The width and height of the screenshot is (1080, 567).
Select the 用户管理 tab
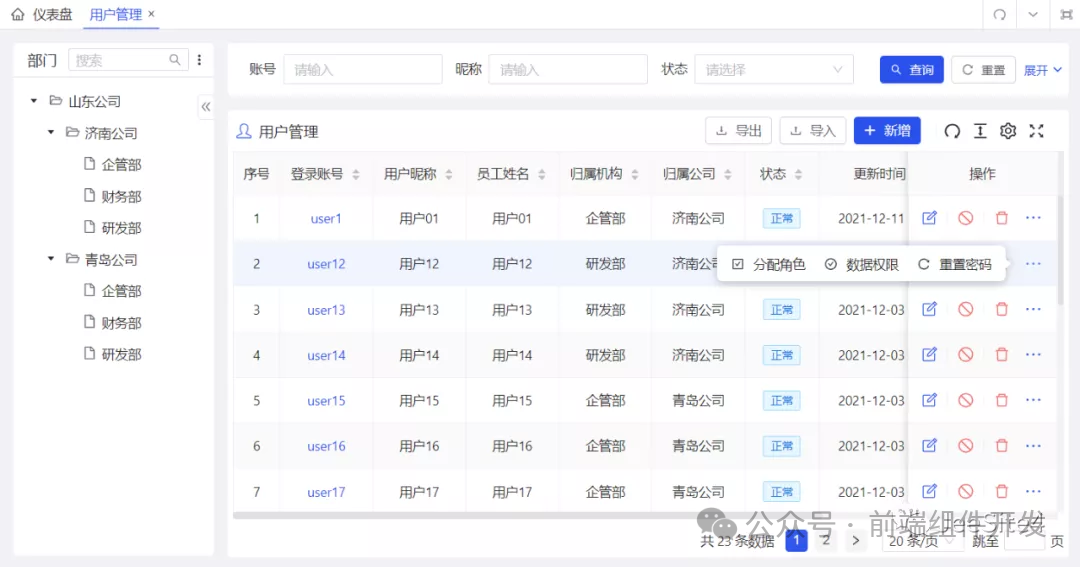click(115, 14)
